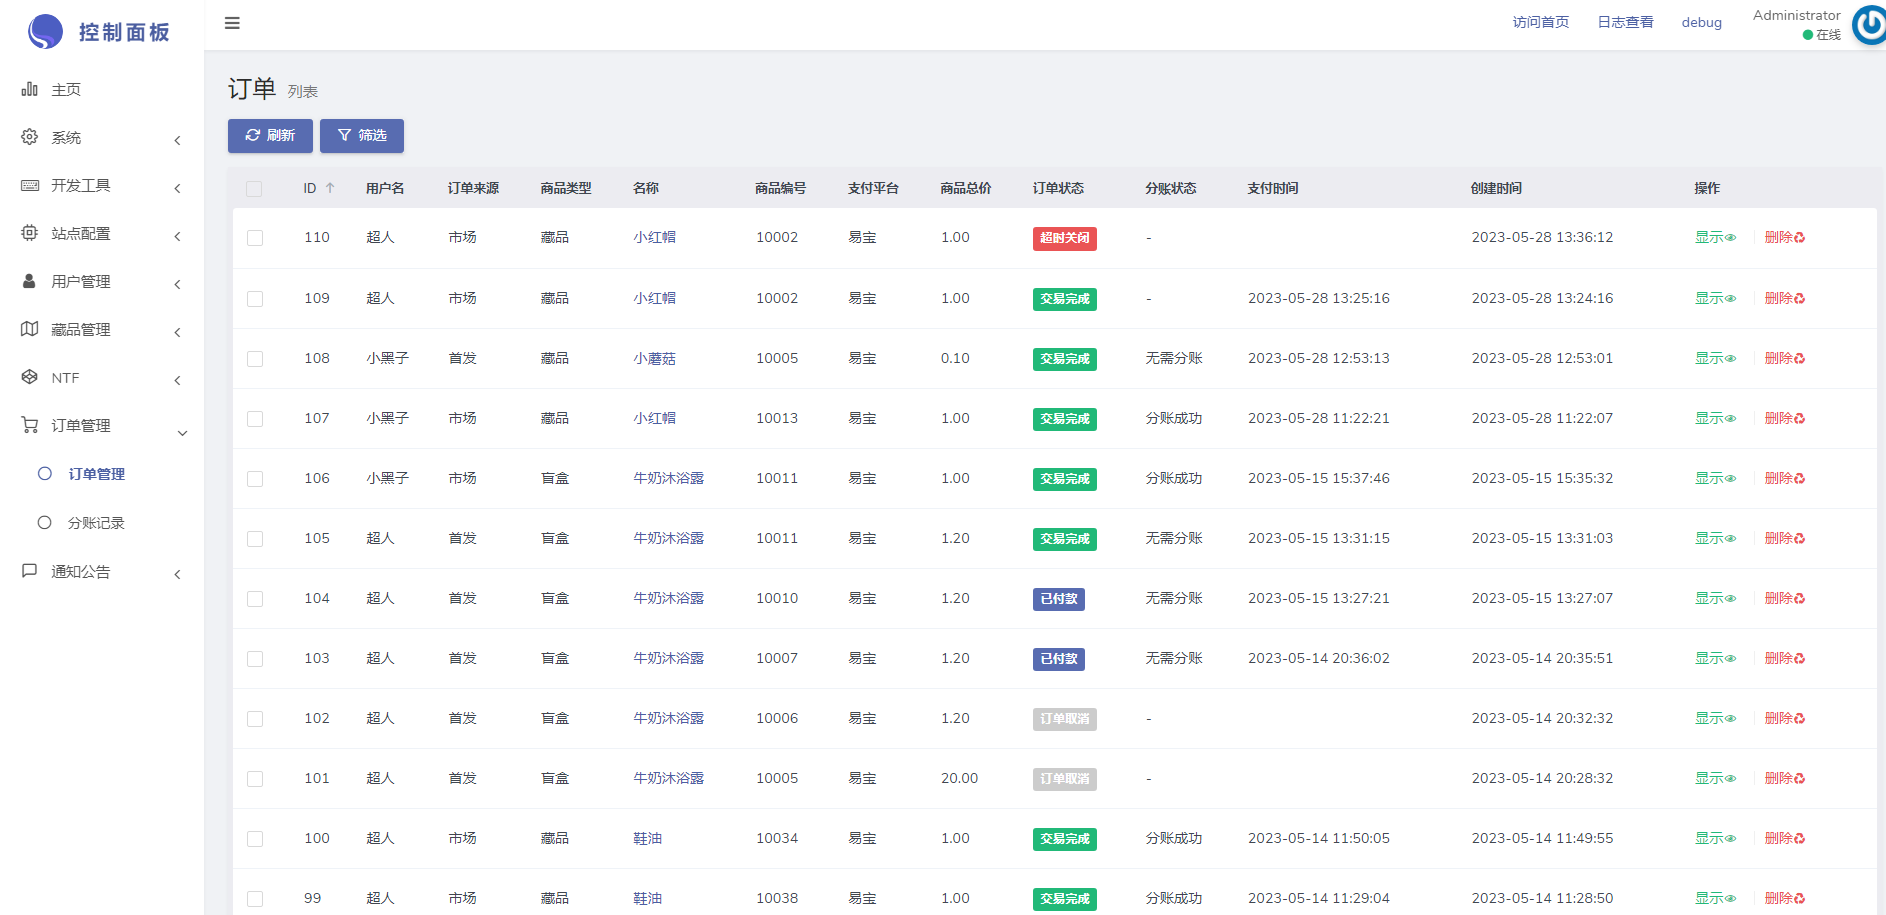Image resolution: width=1886 pixels, height=915 pixels.
Task: Open 鞋油 link in order 100
Action: point(647,838)
